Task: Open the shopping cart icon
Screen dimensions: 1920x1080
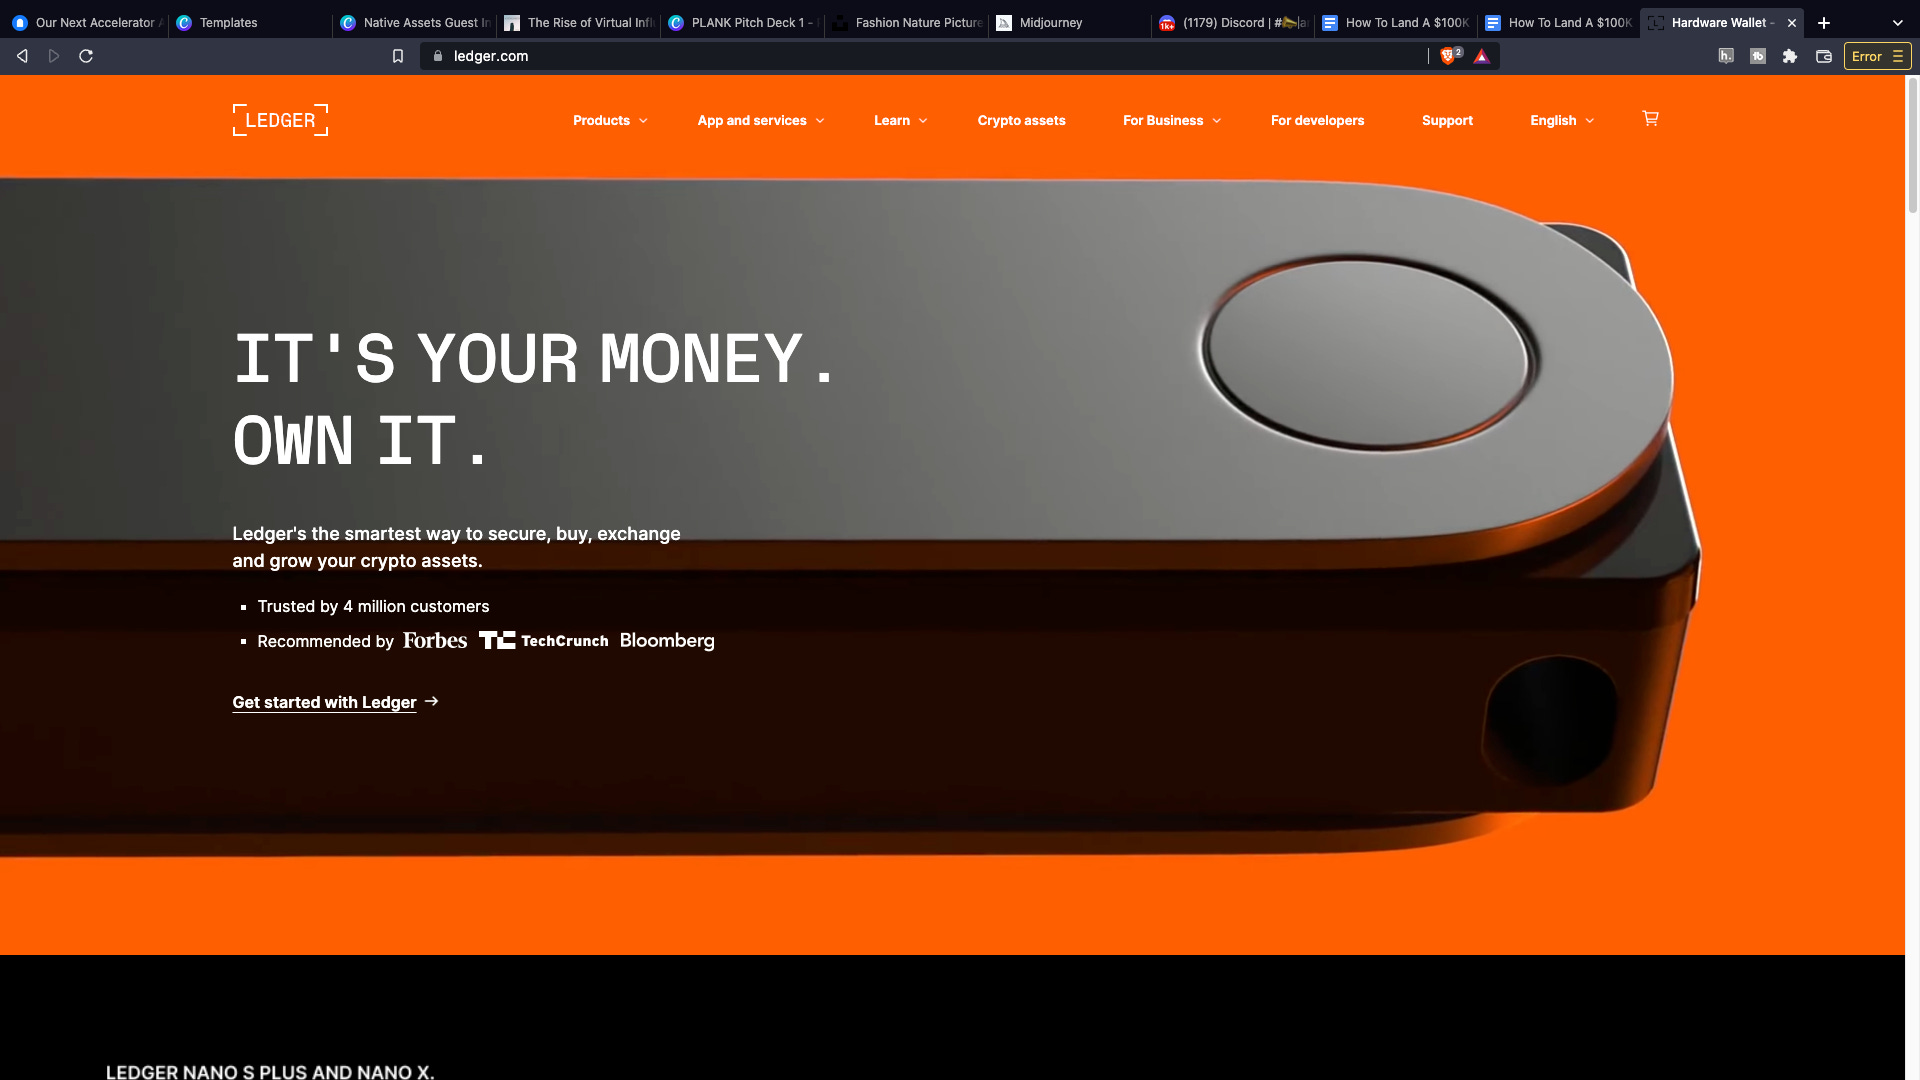Action: 1650,119
